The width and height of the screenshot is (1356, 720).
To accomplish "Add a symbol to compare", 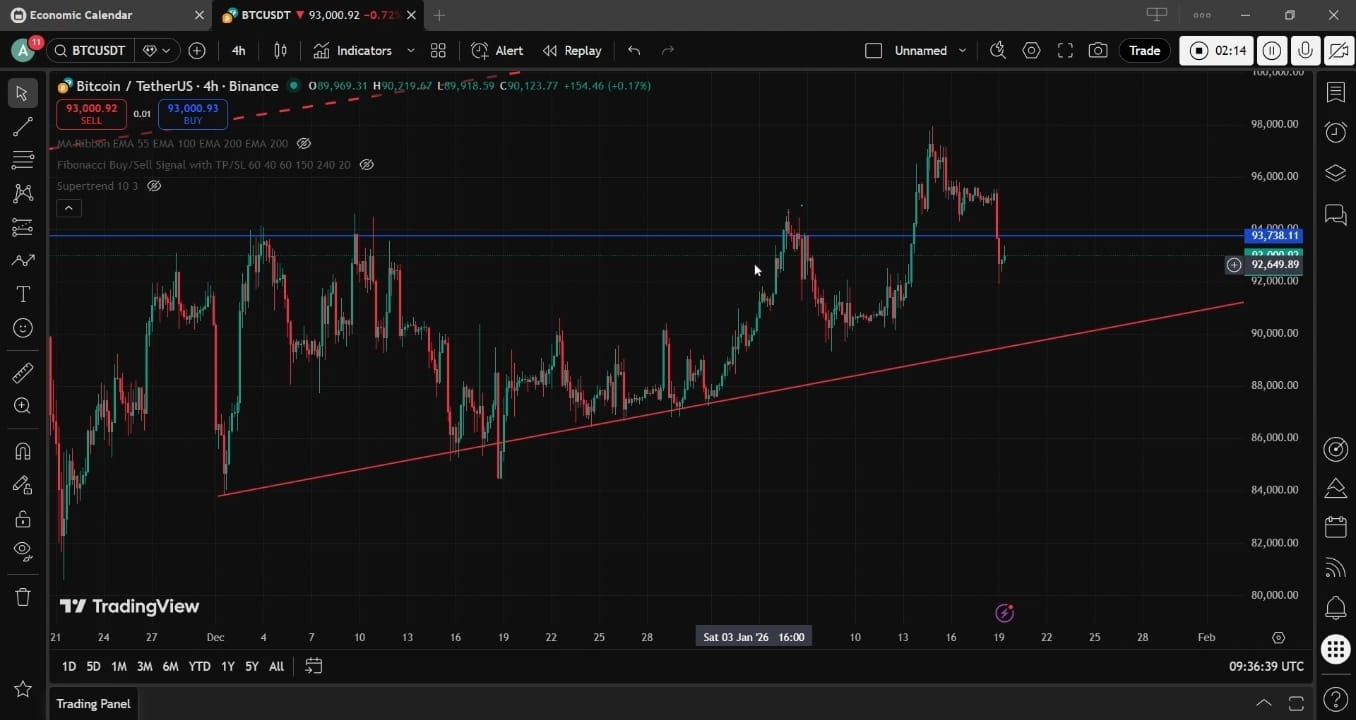I will coord(197,51).
